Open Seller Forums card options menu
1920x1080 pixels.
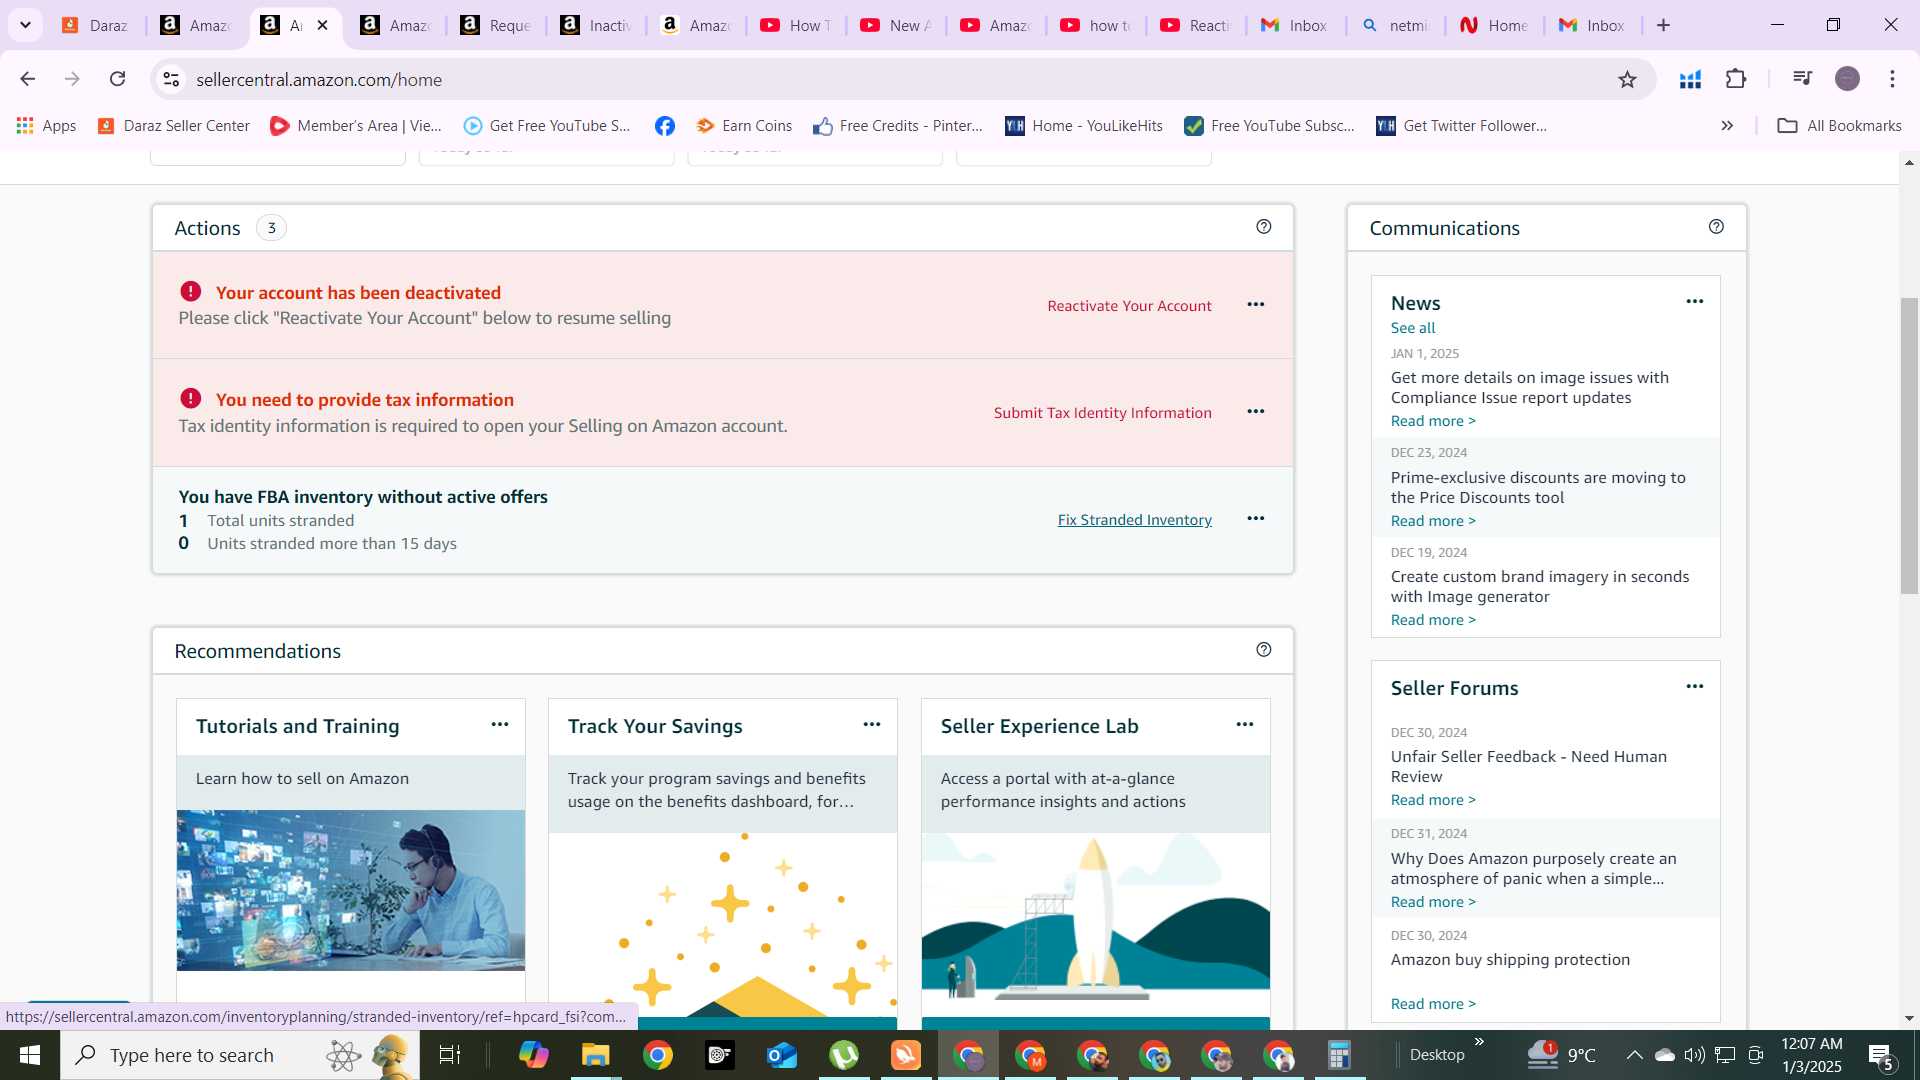pos(1695,686)
